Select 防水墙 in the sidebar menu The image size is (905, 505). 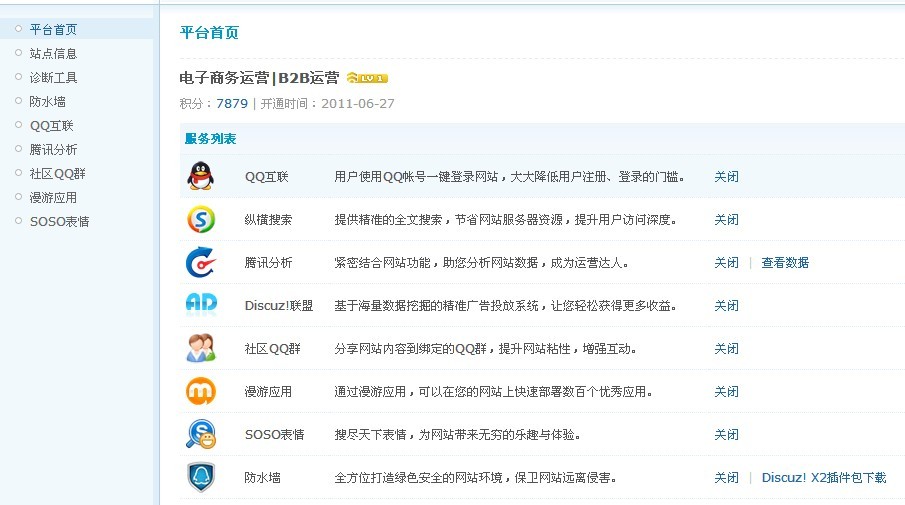(47, 102)
